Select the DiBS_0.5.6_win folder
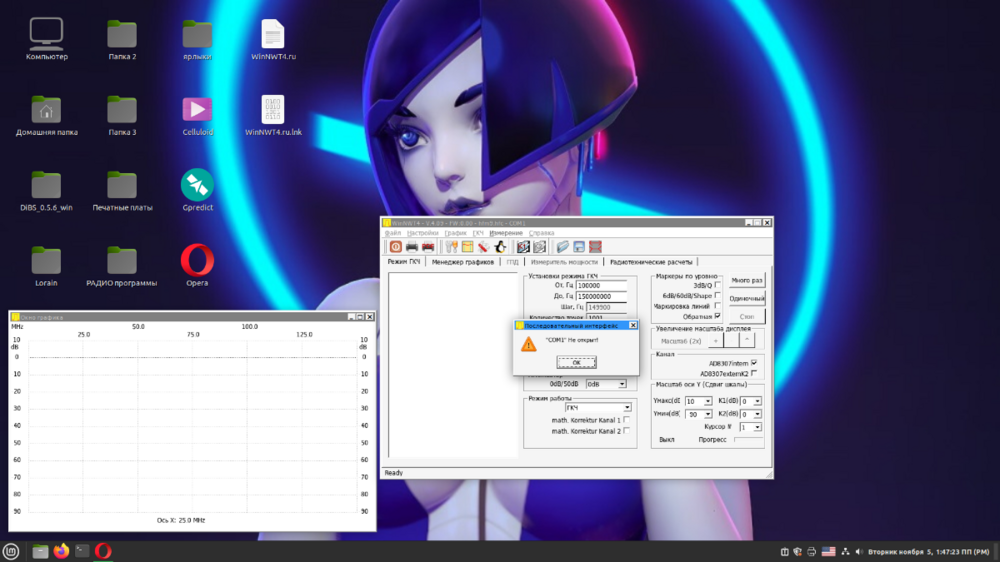The height and width of the screenshot is (562, 1000). click(x=47, y=190)
